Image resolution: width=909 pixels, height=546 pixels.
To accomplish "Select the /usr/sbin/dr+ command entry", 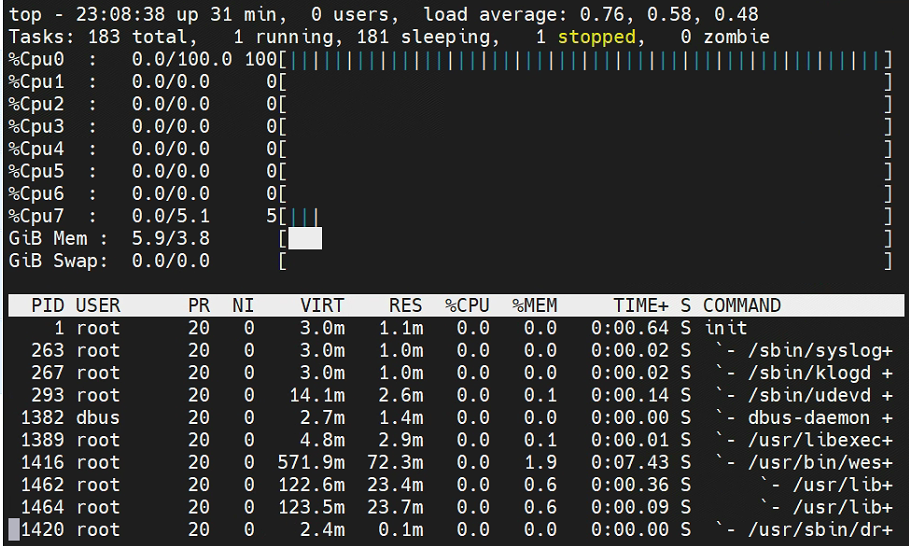I will point(820,530).
